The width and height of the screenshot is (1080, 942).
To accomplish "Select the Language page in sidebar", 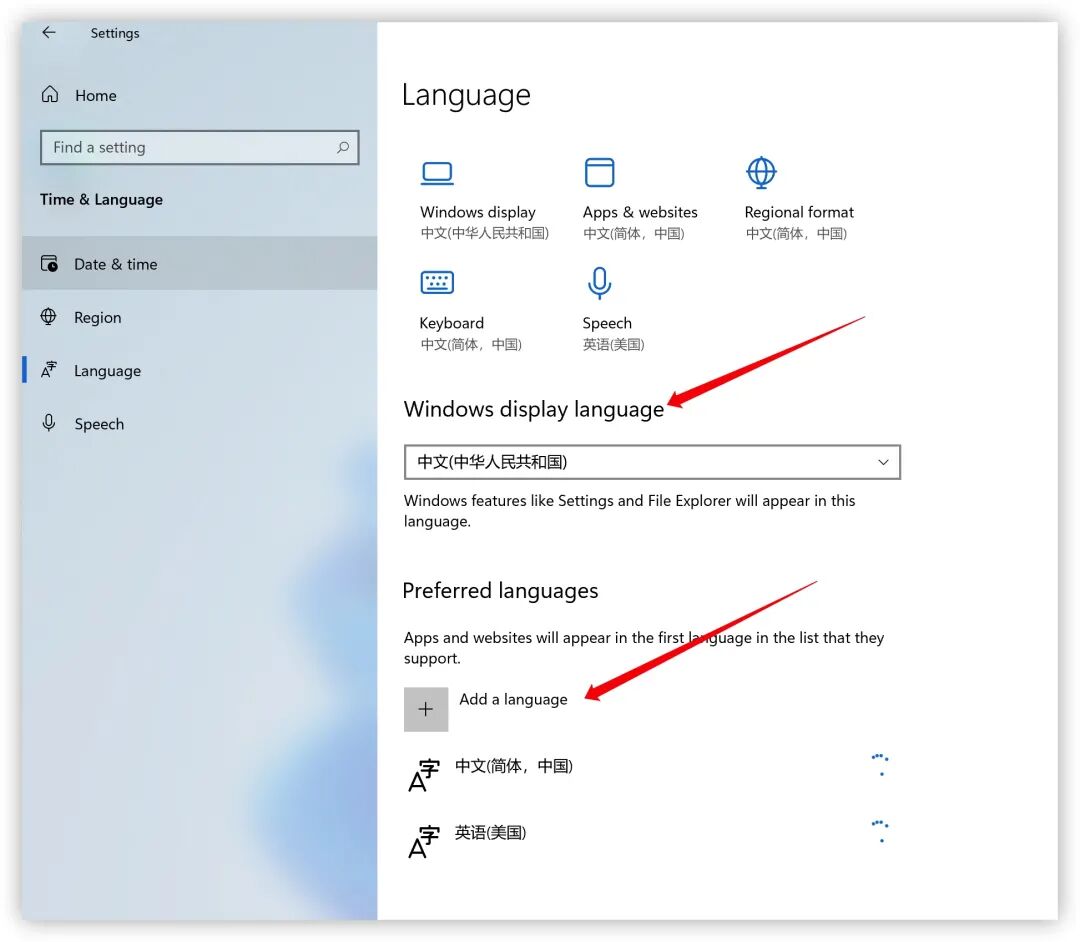I will click(107, 370).
